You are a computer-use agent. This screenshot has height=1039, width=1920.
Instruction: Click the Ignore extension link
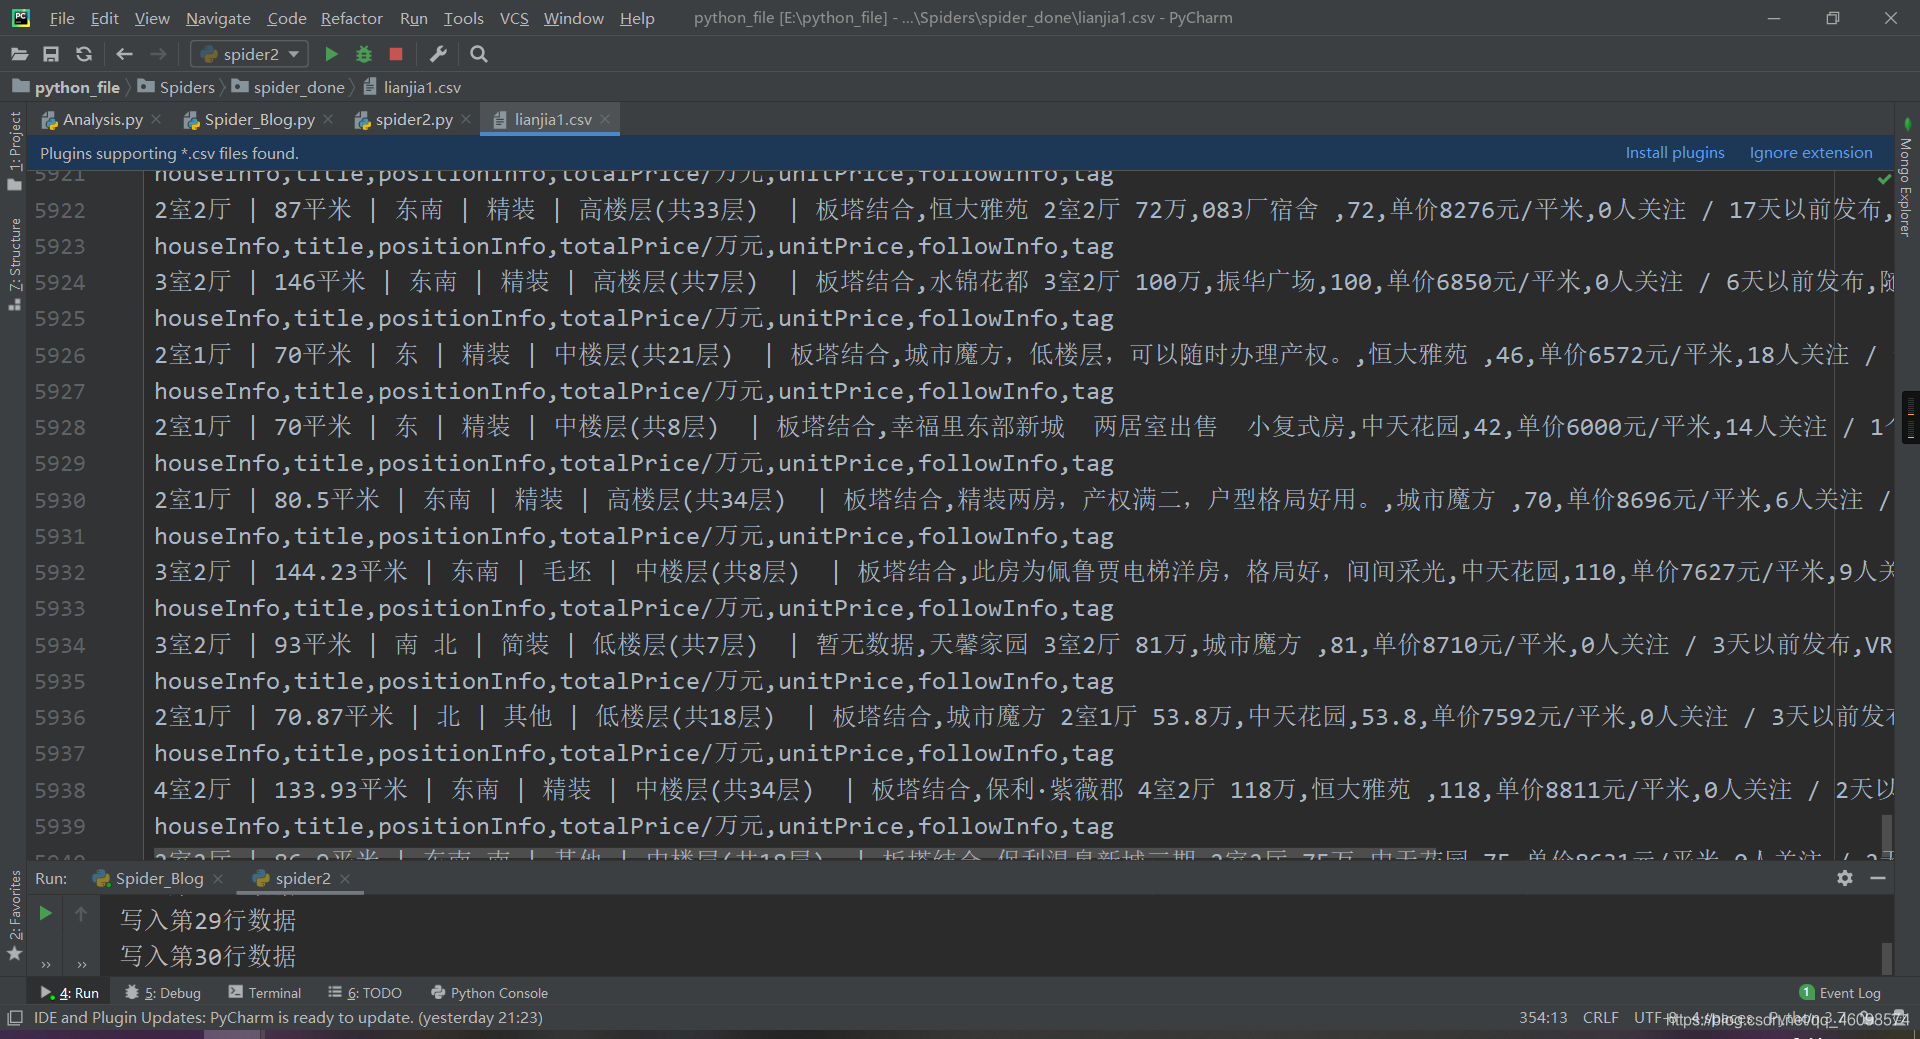coord(1810,152)
